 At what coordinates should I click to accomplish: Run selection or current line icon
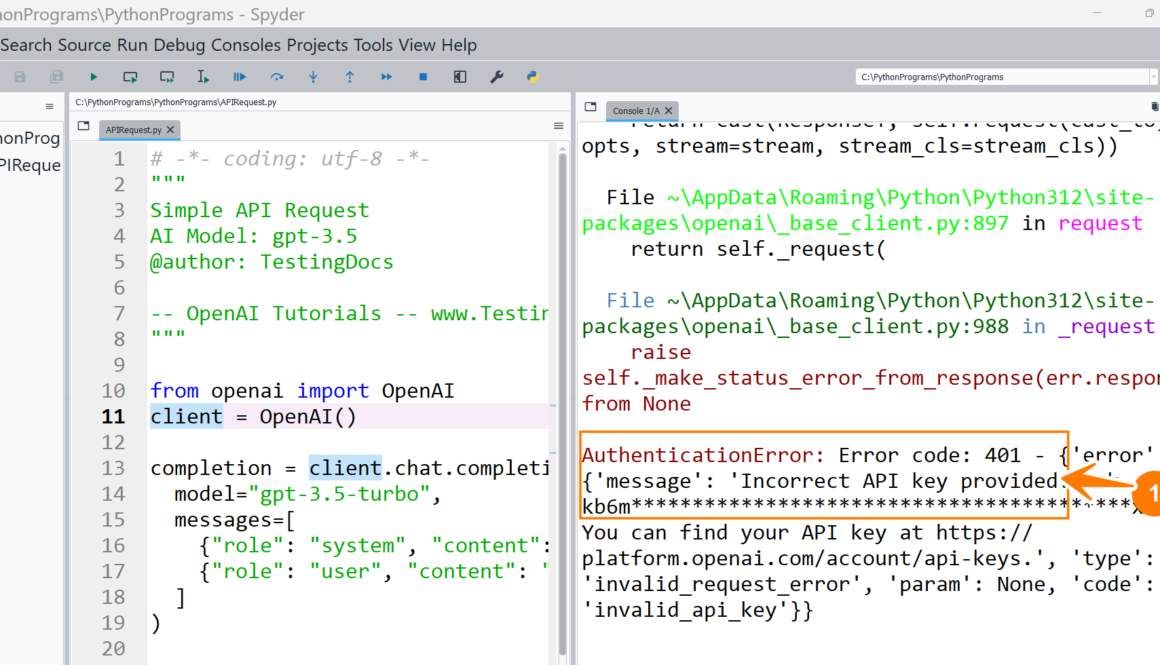(x=203, y=77)
